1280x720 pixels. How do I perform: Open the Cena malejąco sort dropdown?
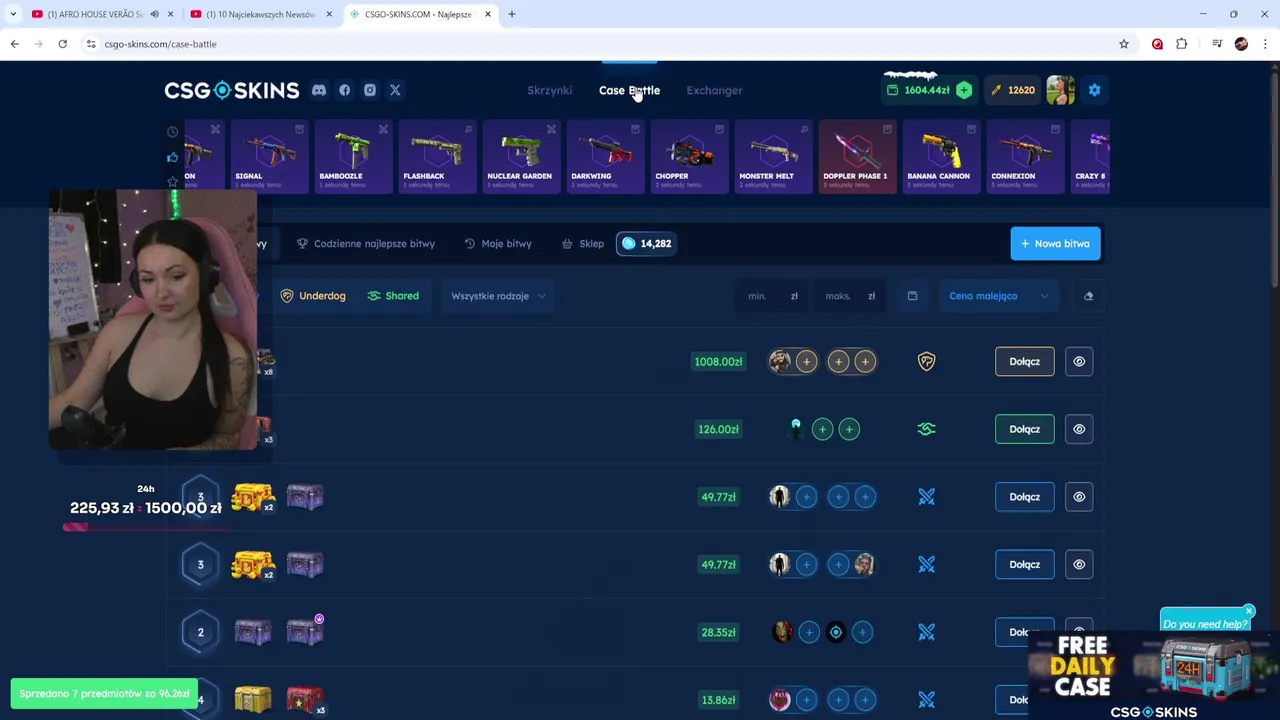[998, 296]
